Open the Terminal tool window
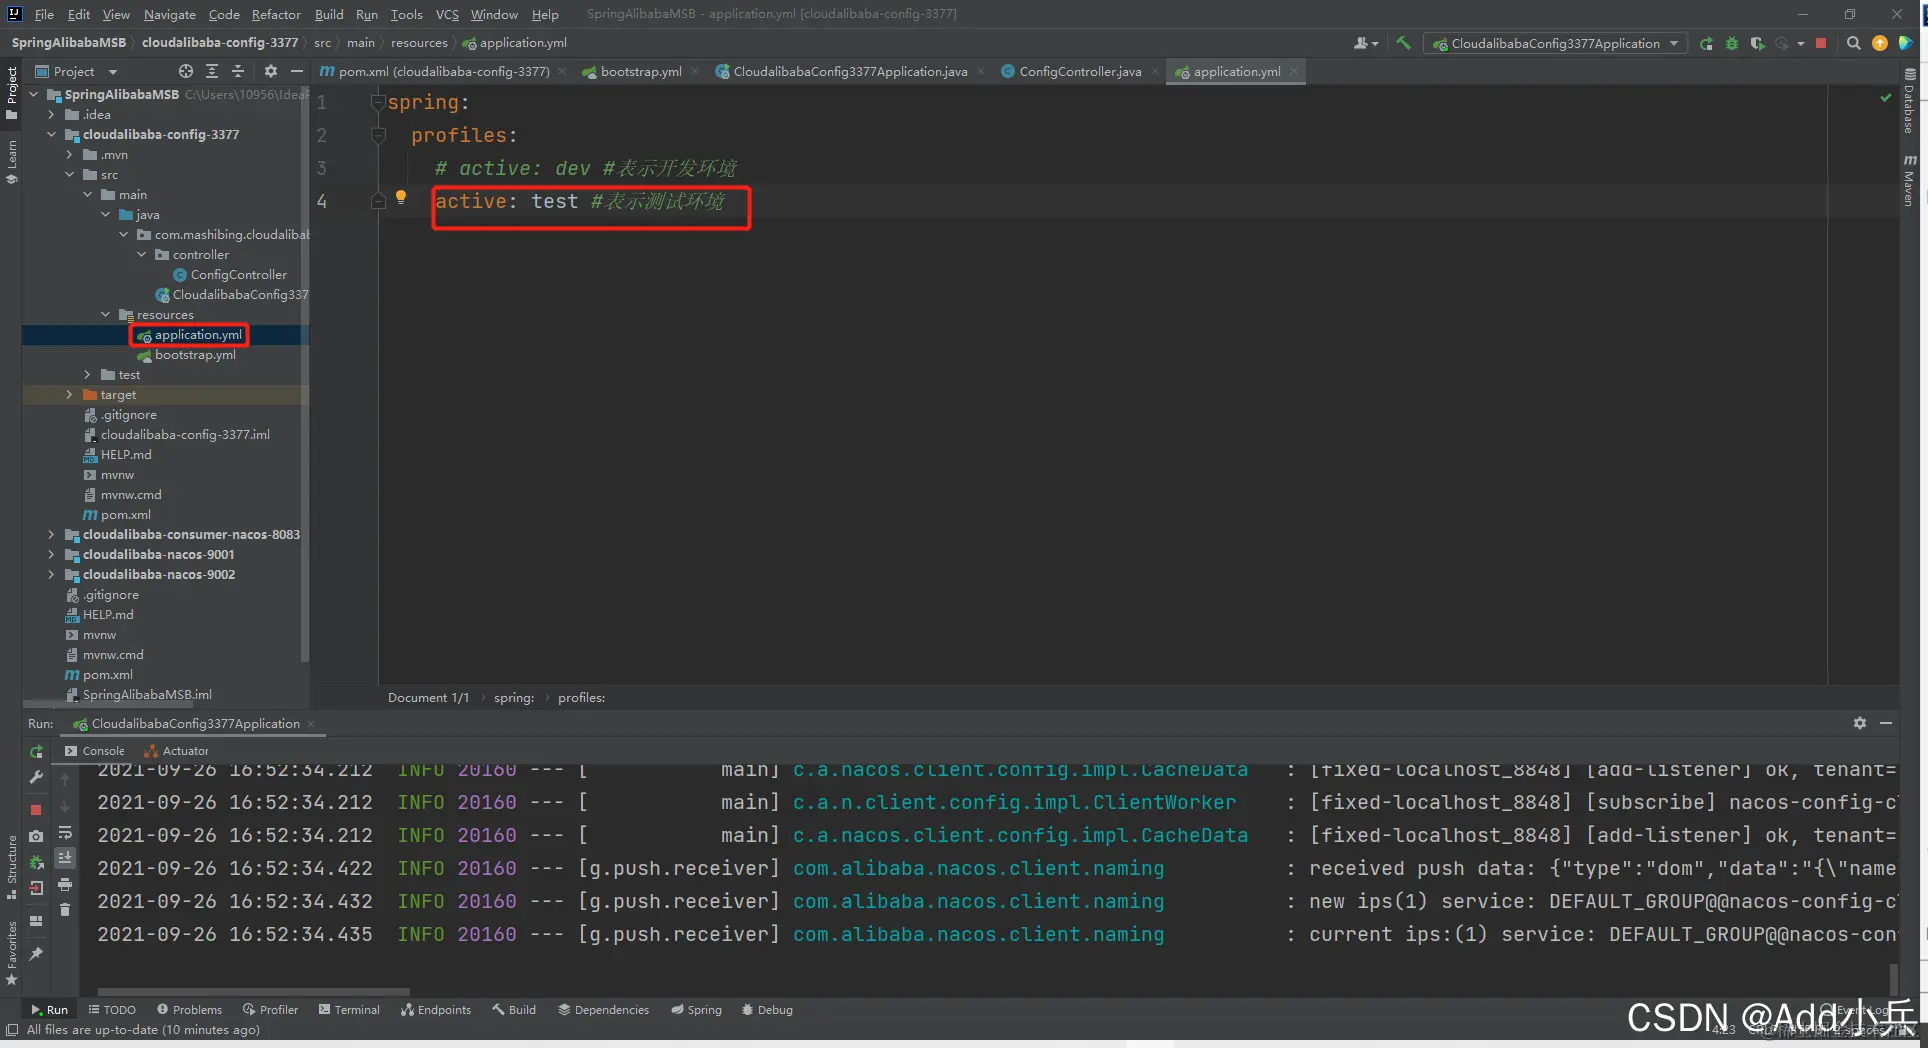Image resolution: width=1928 pixels, height=1048 pixels. pyautogui.click(x=349, y=1010)
